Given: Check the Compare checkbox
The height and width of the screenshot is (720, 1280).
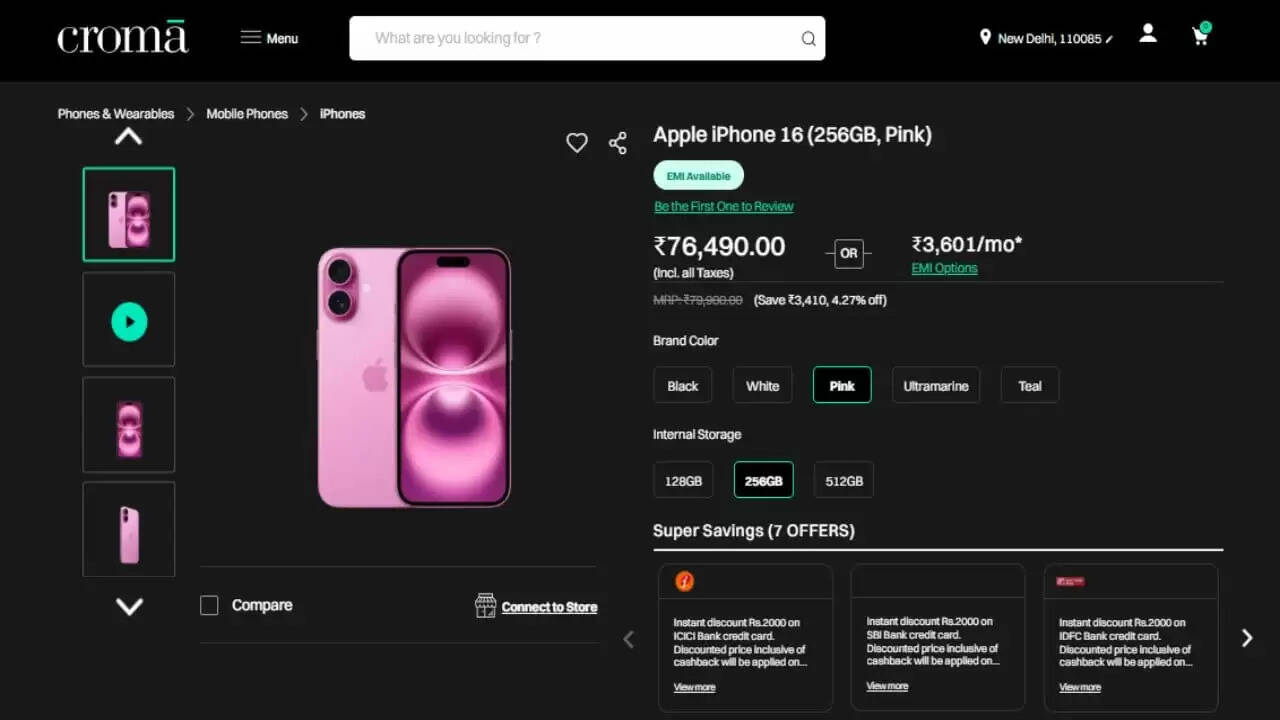Looking at the screenshot, I should click(209, 605).
